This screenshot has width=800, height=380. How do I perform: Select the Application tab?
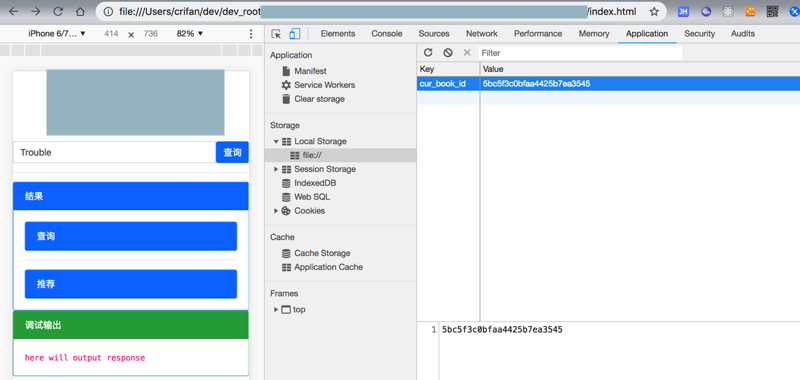point(647,34)
